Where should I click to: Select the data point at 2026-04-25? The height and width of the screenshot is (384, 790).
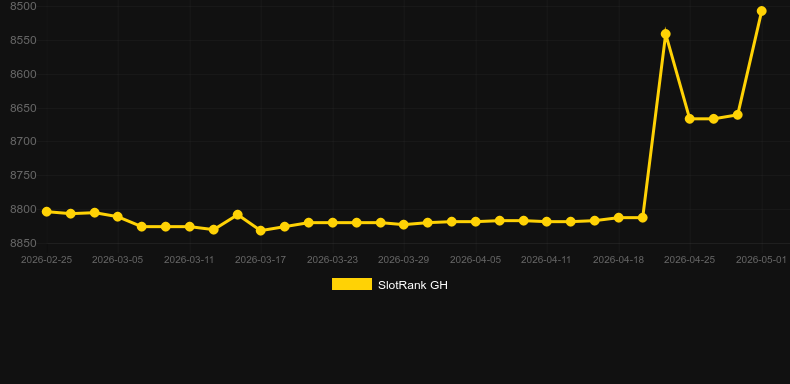pos(690,119)
